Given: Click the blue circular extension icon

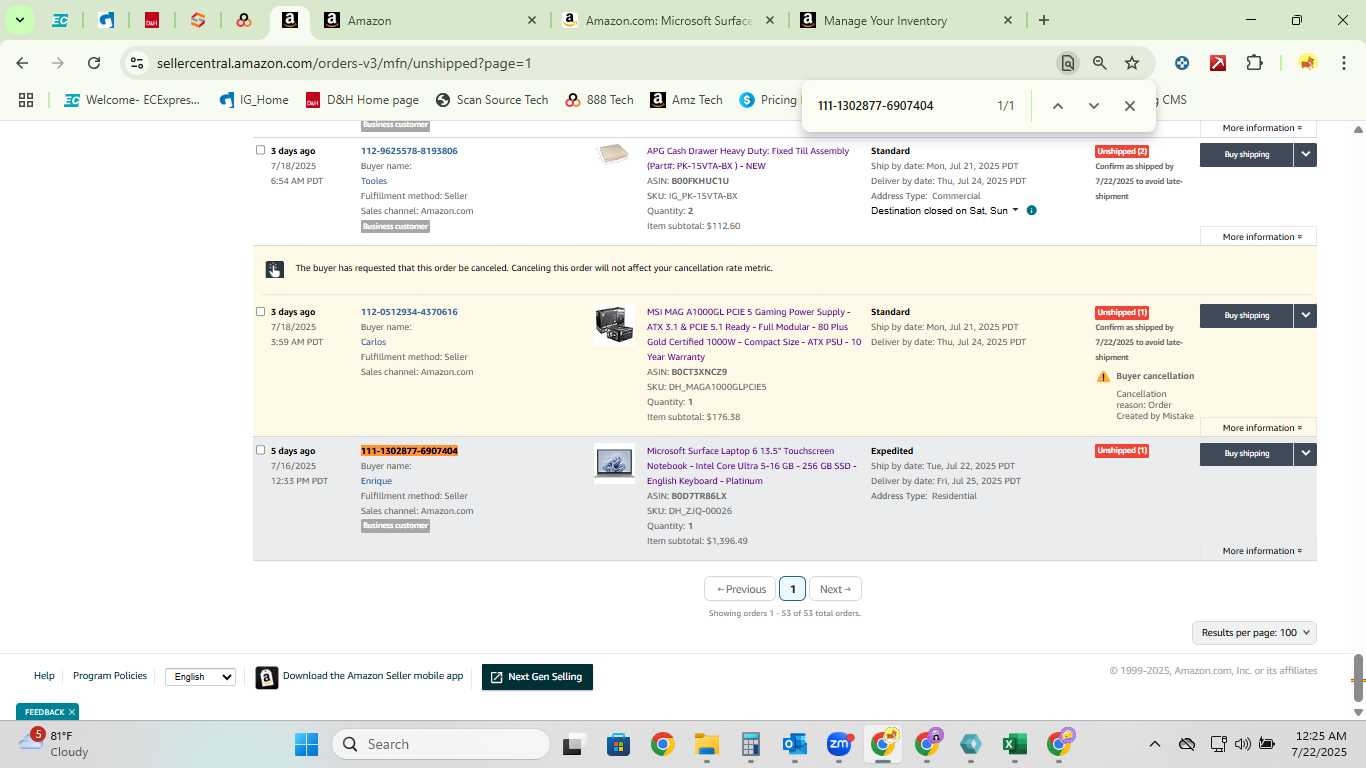Looking at the screenshot, I should [x=1182, y=63].
